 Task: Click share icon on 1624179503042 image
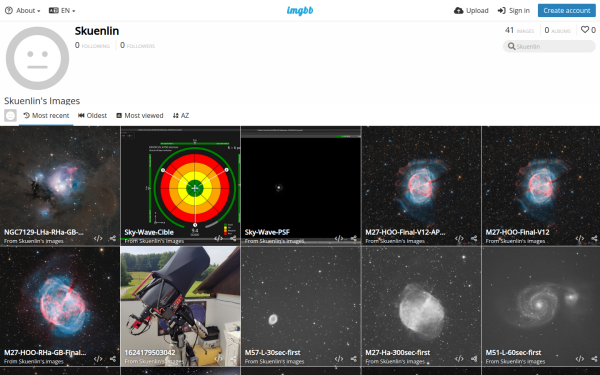233,359
